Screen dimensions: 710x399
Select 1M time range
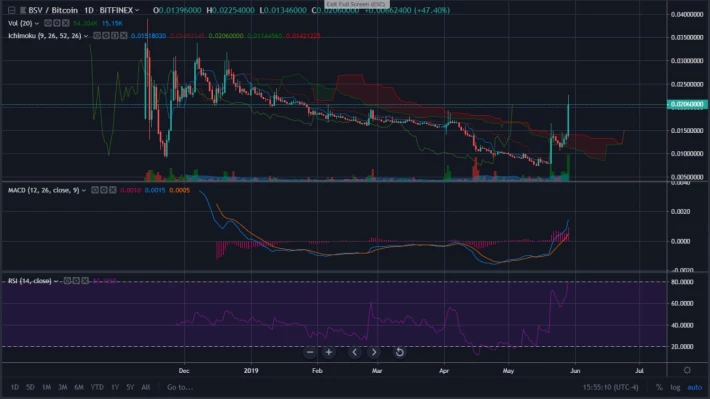coord(46,387)
